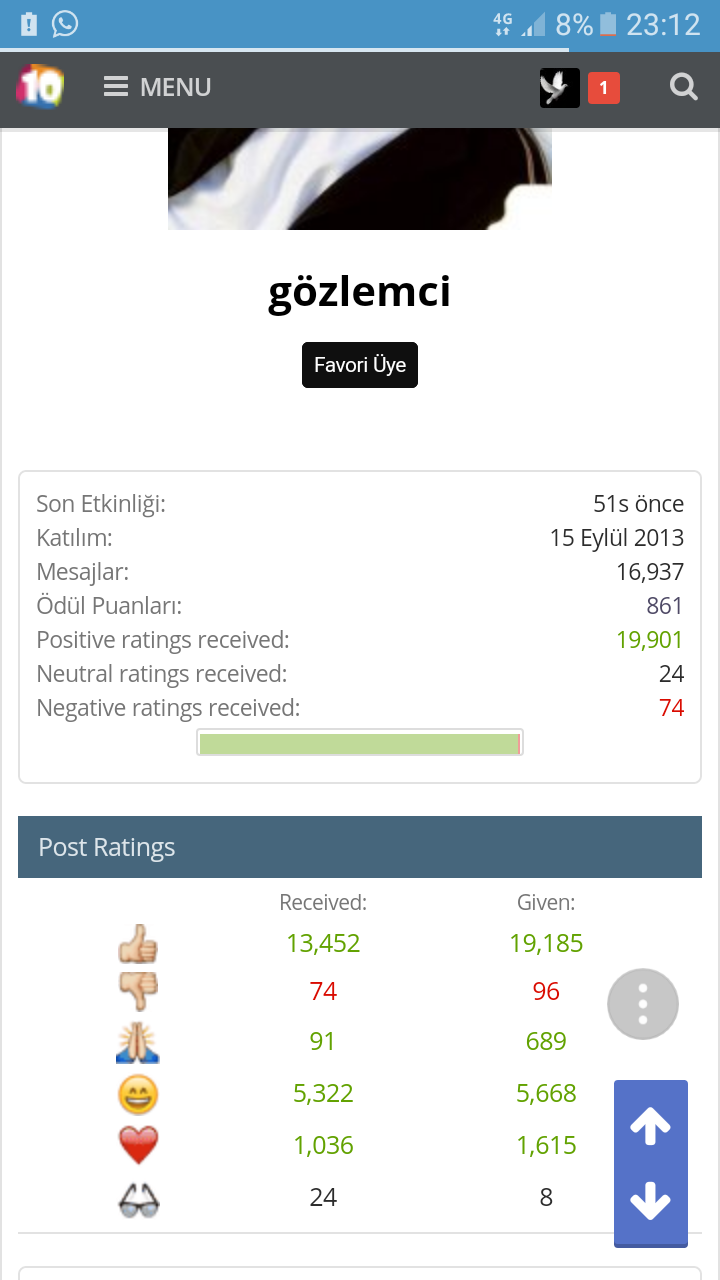The image size is (720, 1280).
Task: Open the red notification badge
Action: (603, 88)
